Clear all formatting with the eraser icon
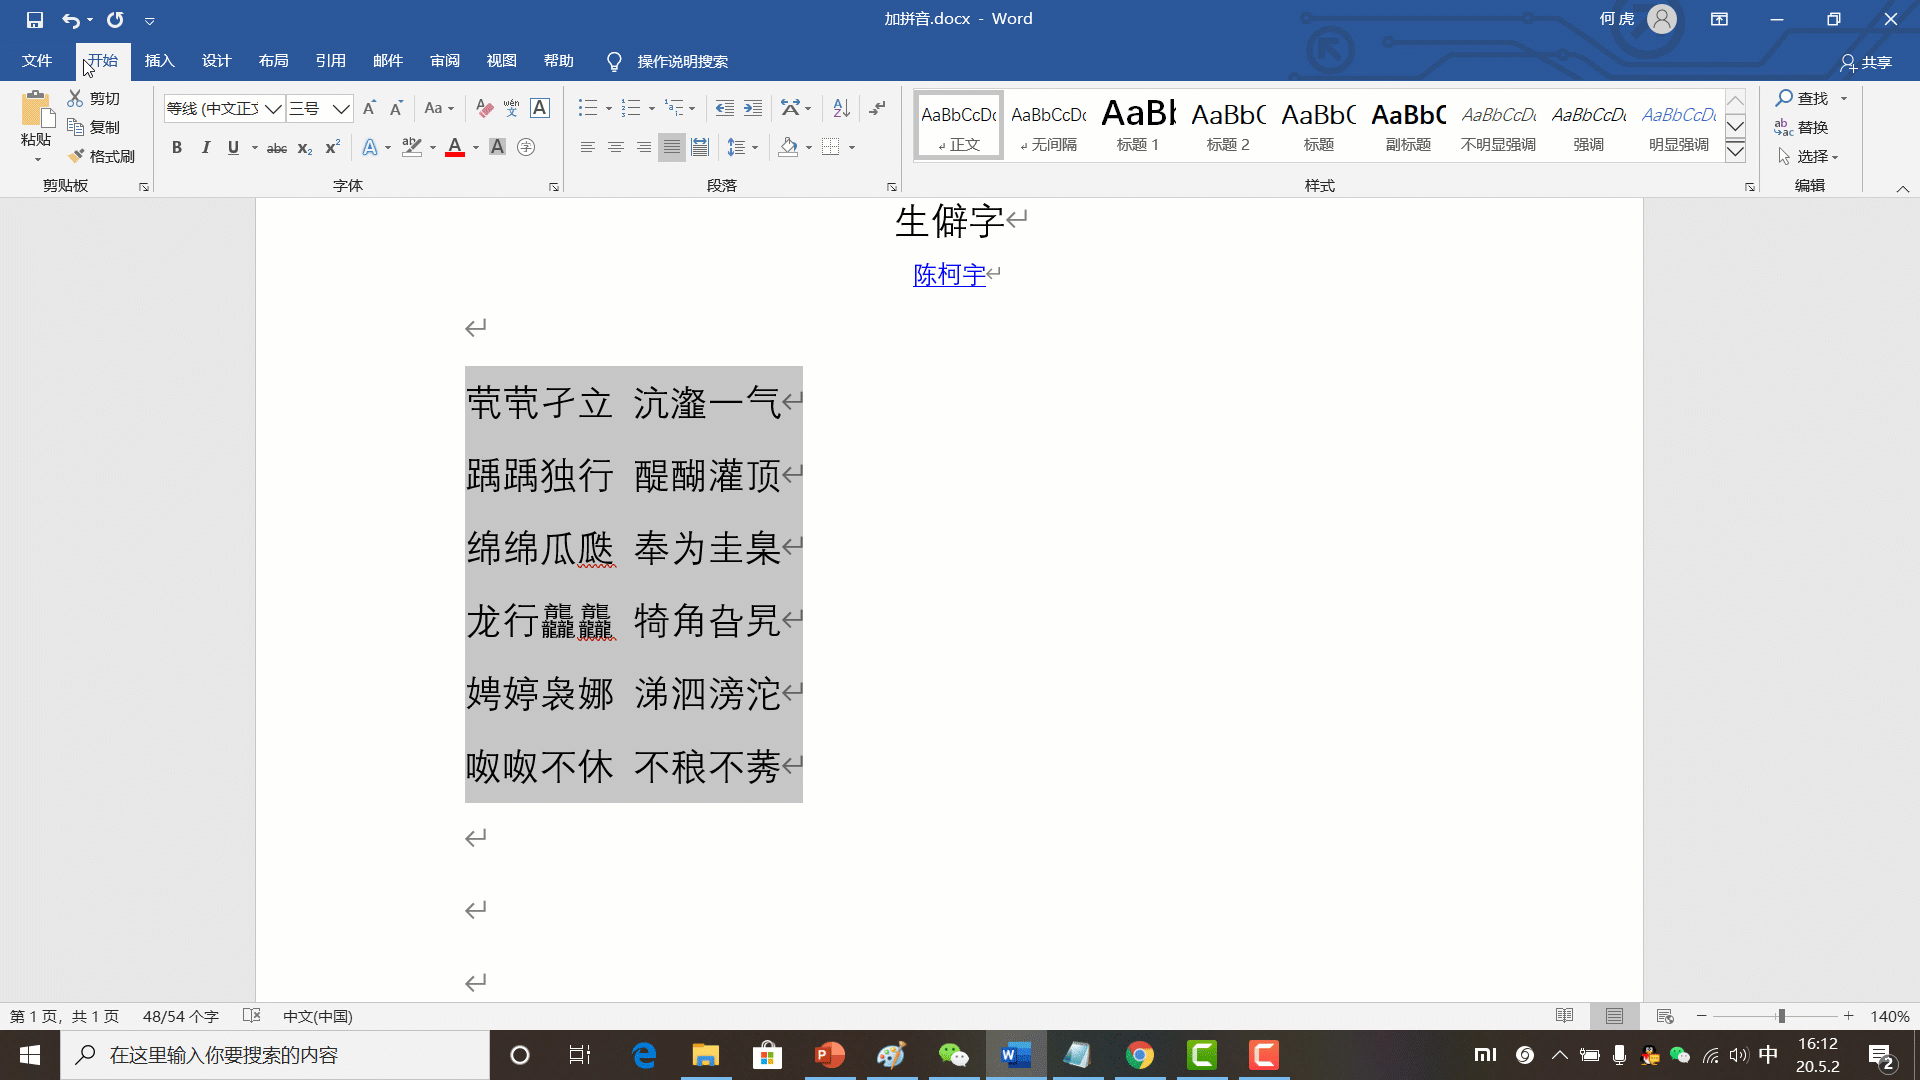1920x1080 pixels. pyautogui.click(x=484, y=108)
